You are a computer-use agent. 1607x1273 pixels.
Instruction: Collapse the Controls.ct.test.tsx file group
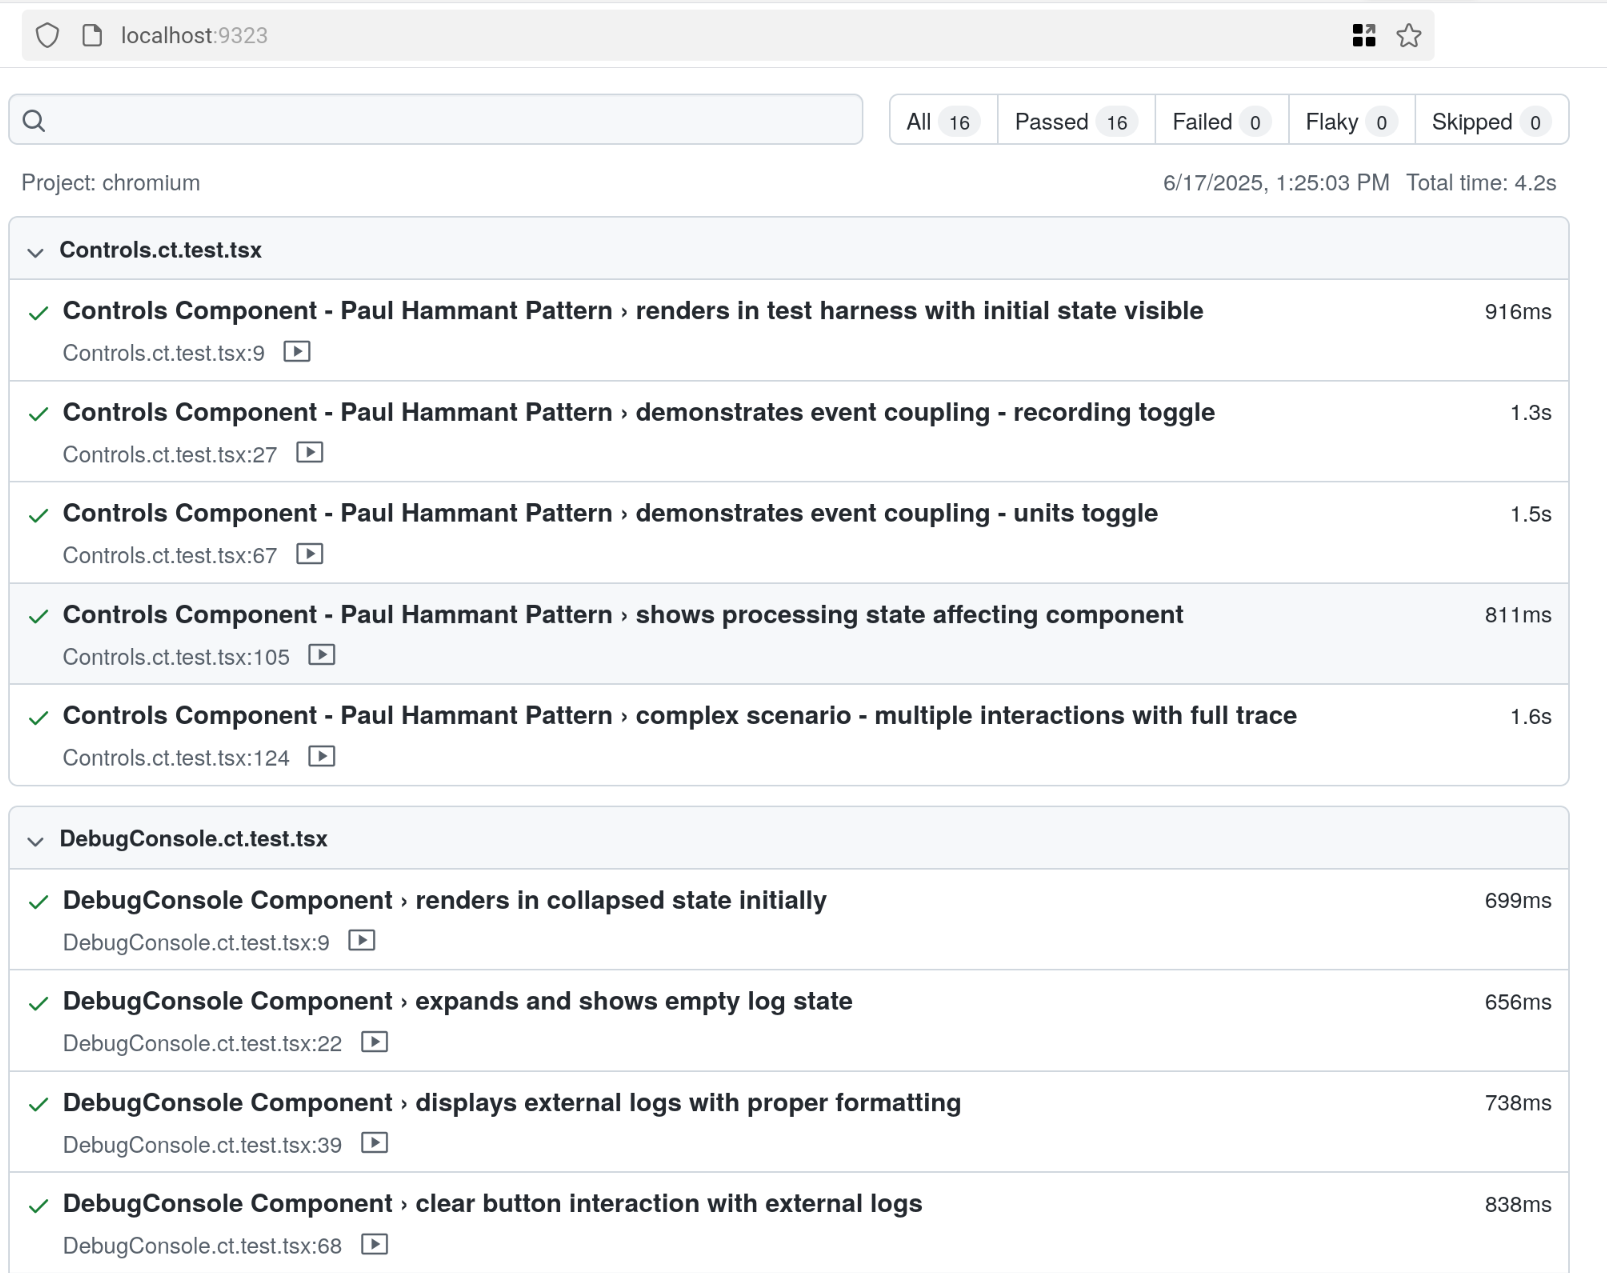[36, 252]
